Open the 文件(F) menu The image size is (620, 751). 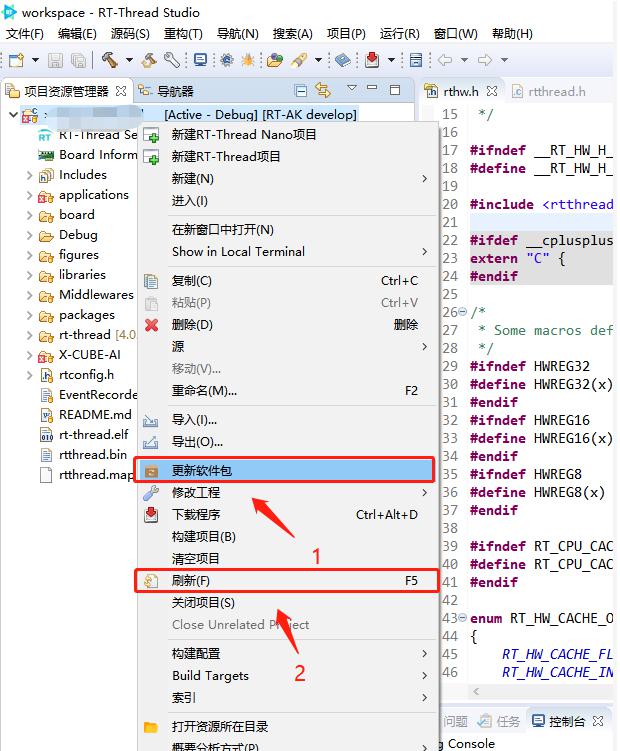pyautogui.click(x=24, y=34)
